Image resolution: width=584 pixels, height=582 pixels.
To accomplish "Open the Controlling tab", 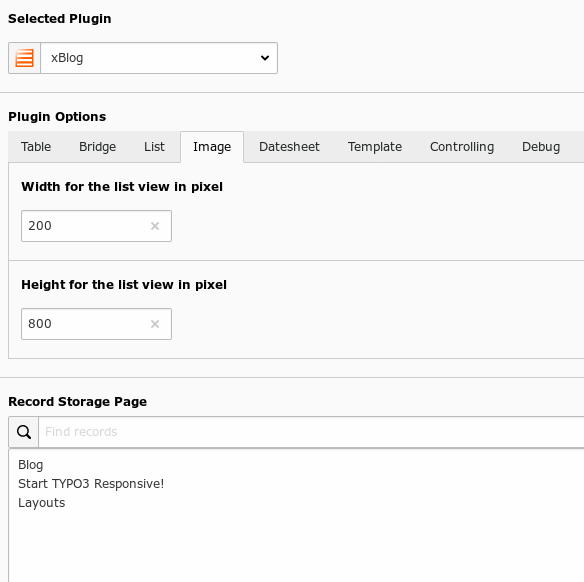I will click(462, 147).
